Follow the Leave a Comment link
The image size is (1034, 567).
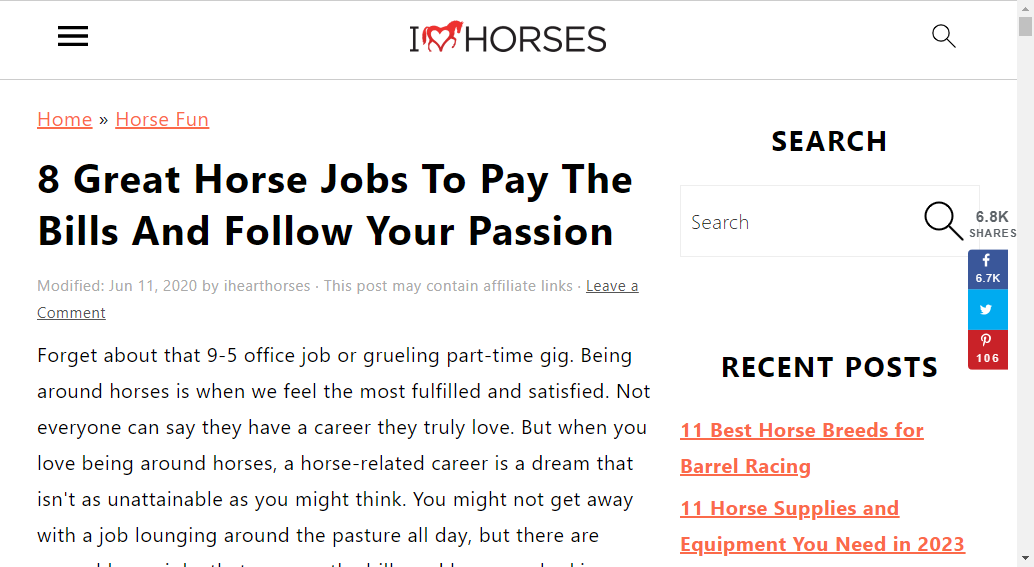(338, 299)
